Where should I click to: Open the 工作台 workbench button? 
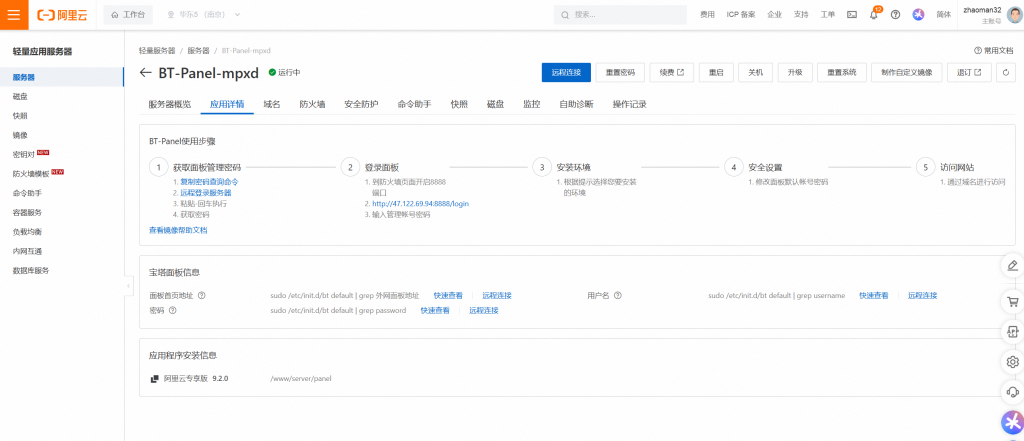click(128, 14)
